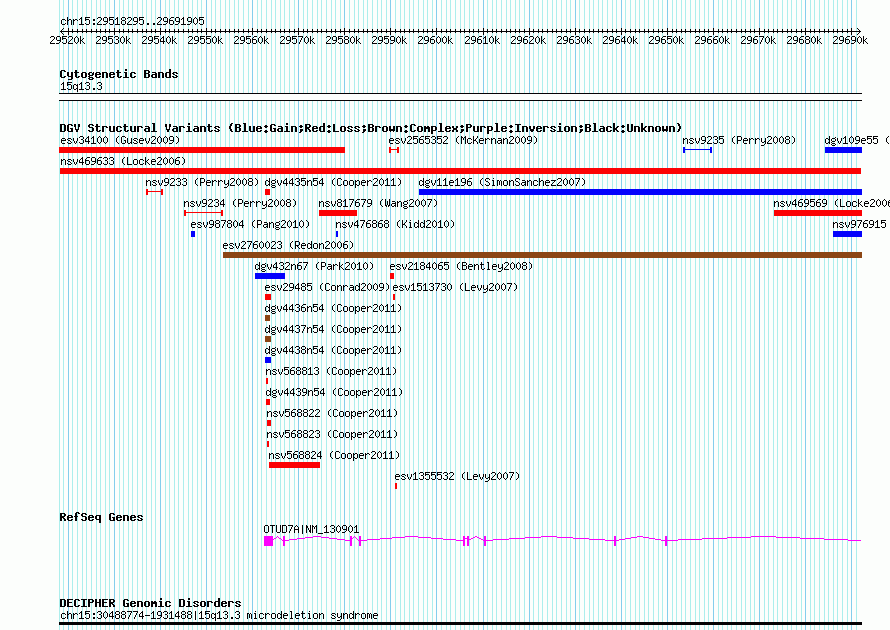This screenshot has width=890, height=630.
Task: Click dgv4436n54 (Cooper2011) label
Action: [333, 308]
